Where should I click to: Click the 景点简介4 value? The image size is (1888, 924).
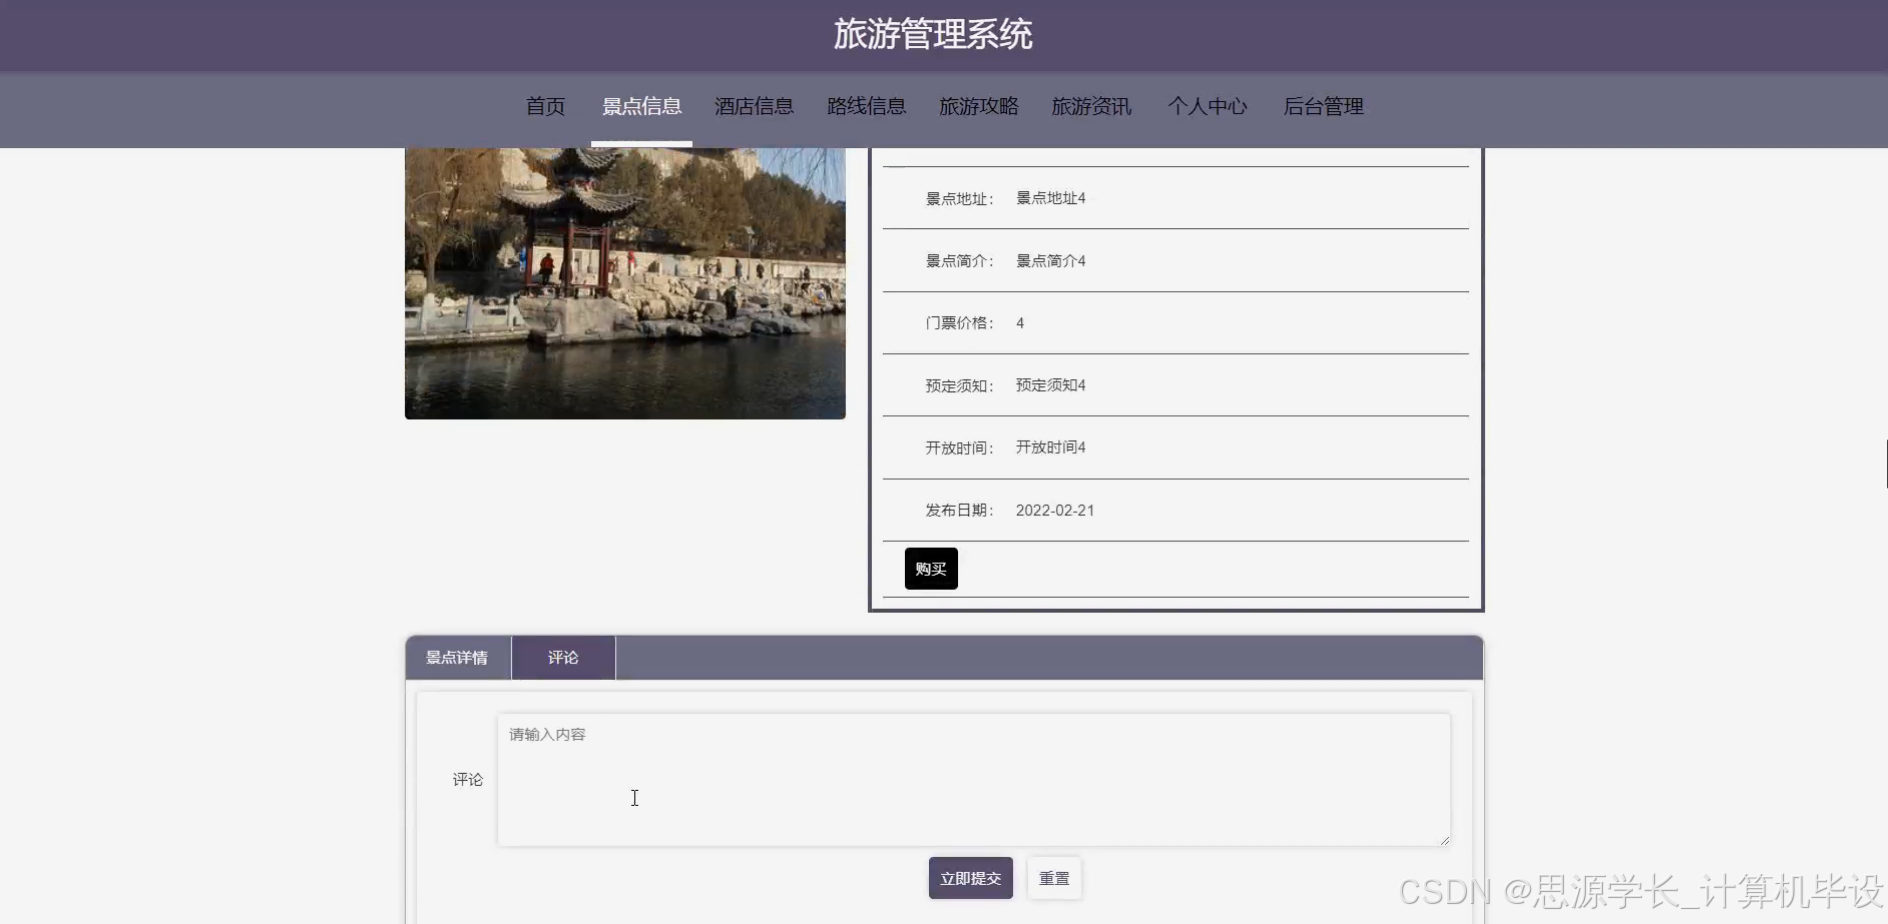[x=1051, y=261]
